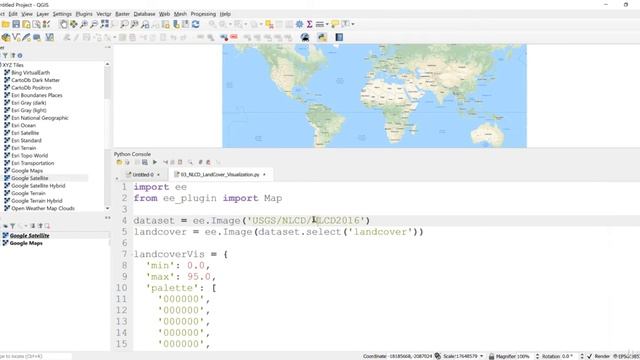Click the Refresh map icon
640x360 pixels.
196,24
